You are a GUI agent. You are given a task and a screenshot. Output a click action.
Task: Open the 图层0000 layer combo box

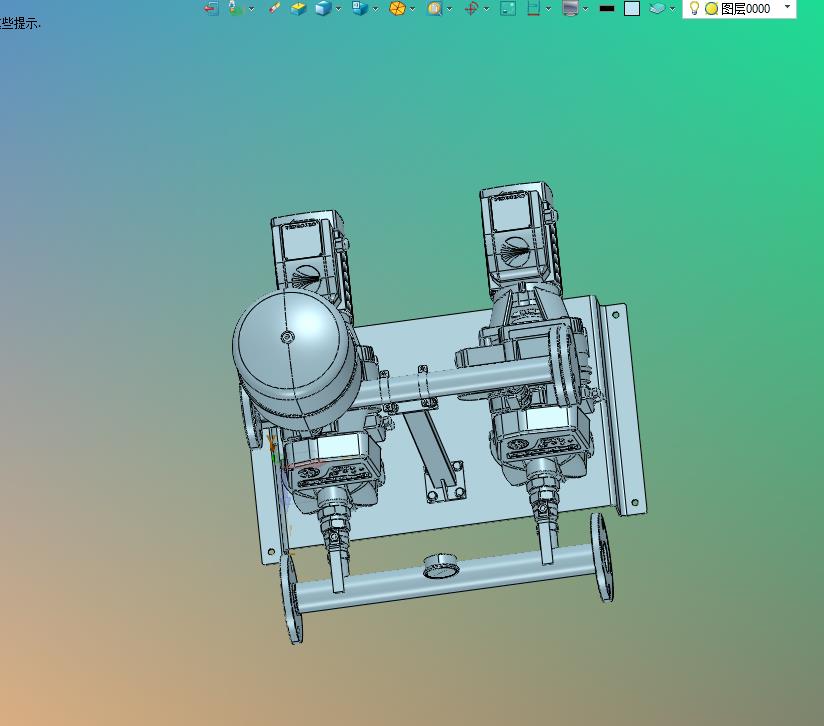click(739, 8)
